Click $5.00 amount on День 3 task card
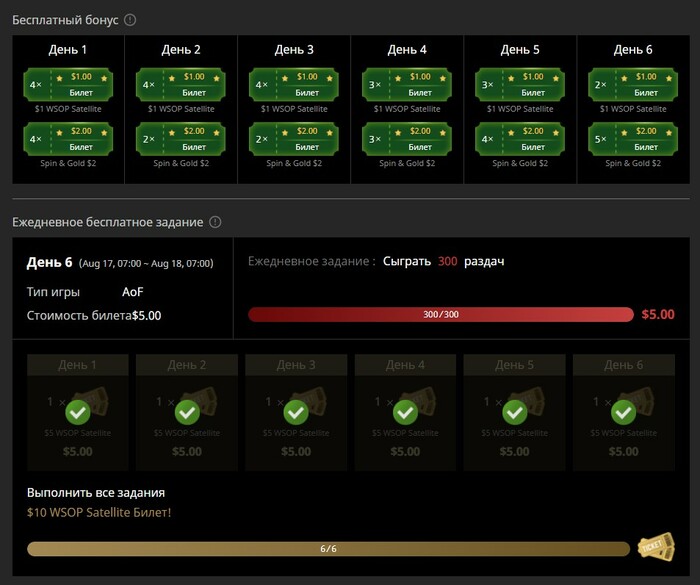 pyautogui.click(x=296, y=451)
